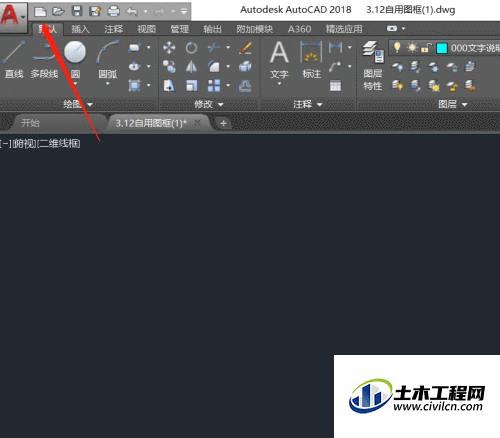Select the Copy tool
Viewport: 500px width, 438px height.
[x=169, y=67]
